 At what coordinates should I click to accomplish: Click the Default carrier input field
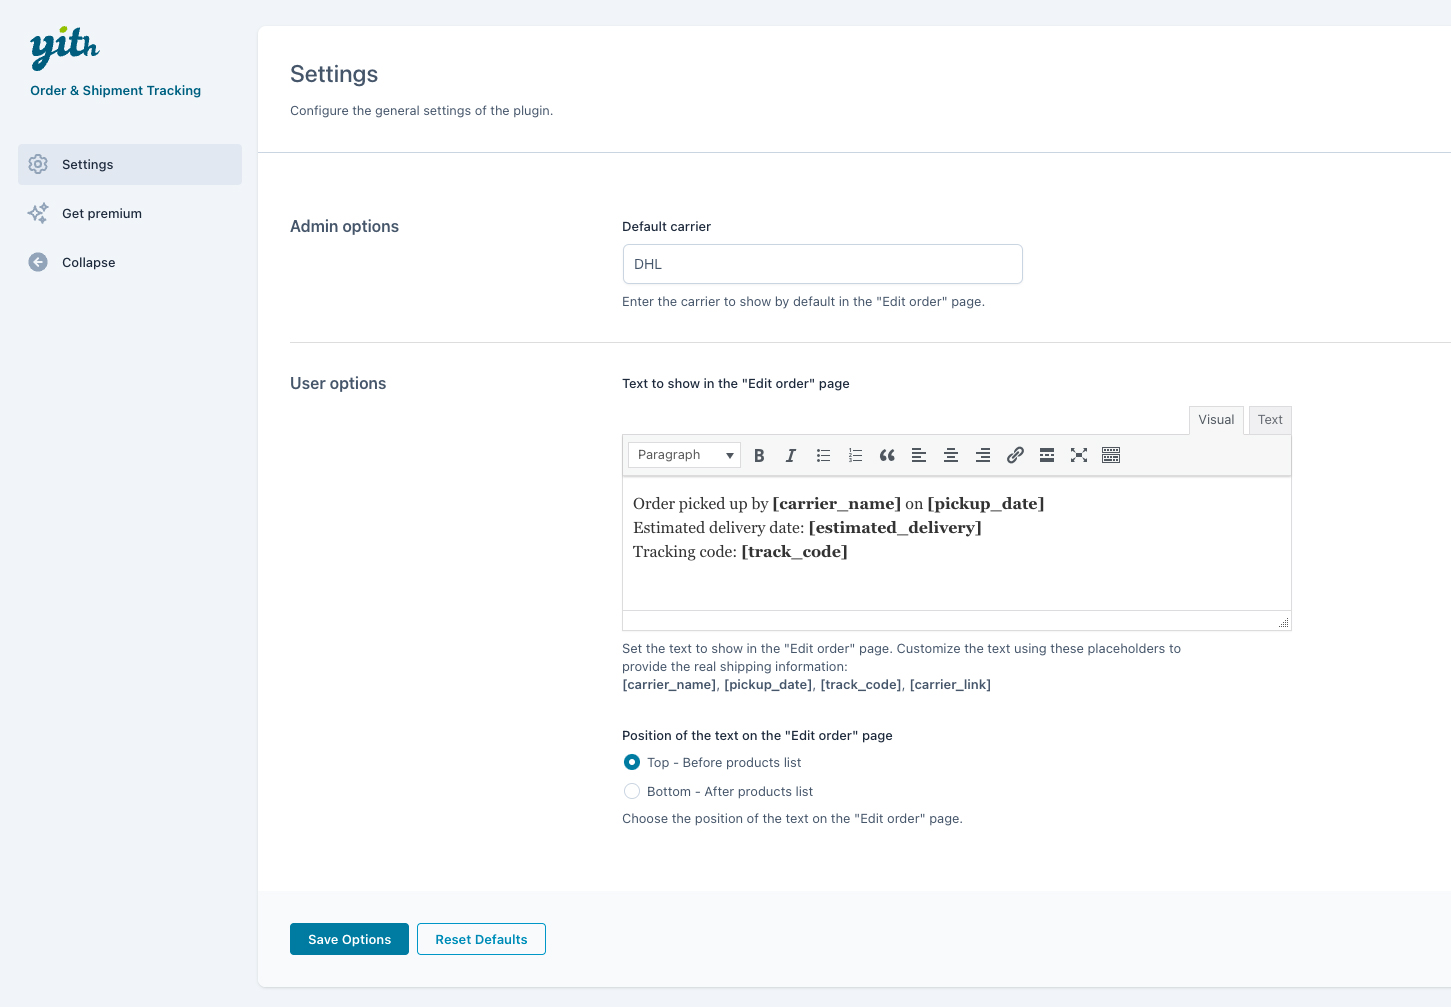click(x=822, y=264)
